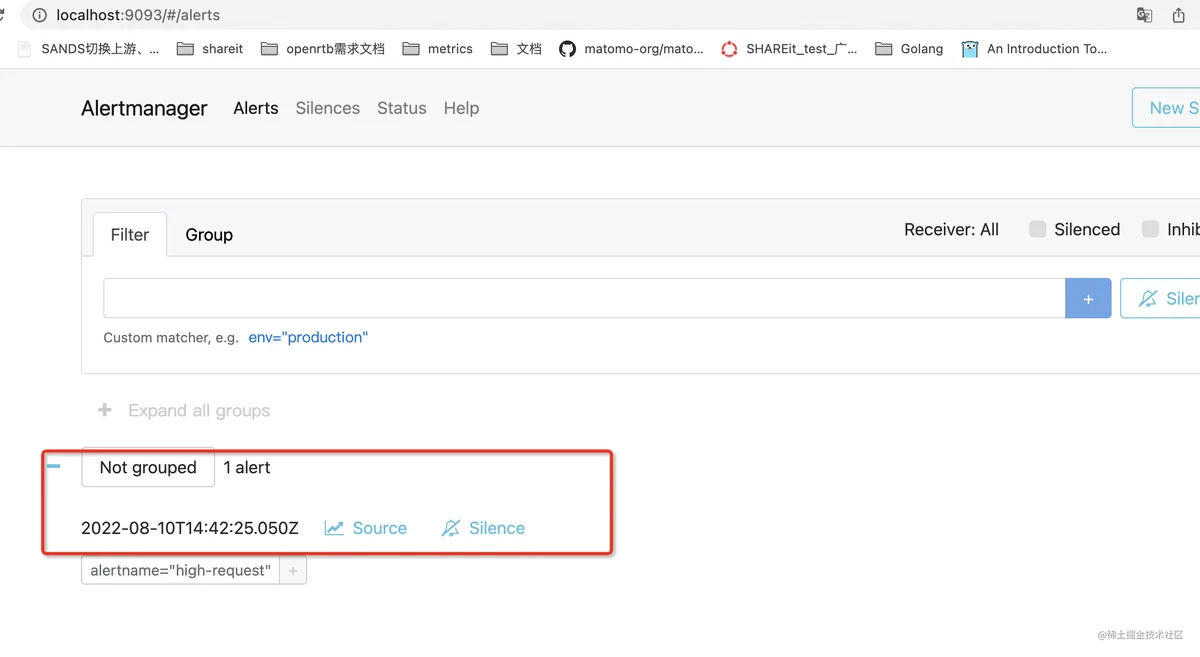Open the Silences navigation item
The height and width of the screenshot is (657, 1200).
click(x=328, y=108)
